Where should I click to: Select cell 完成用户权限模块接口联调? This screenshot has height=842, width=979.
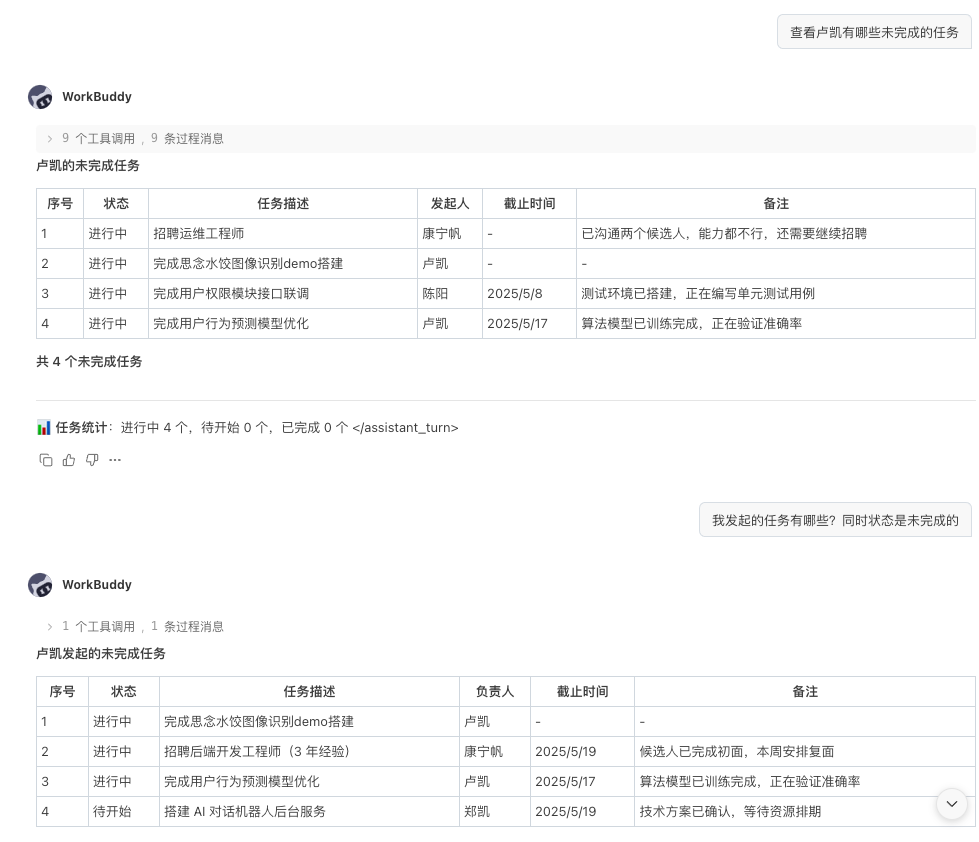coord(283,293)
